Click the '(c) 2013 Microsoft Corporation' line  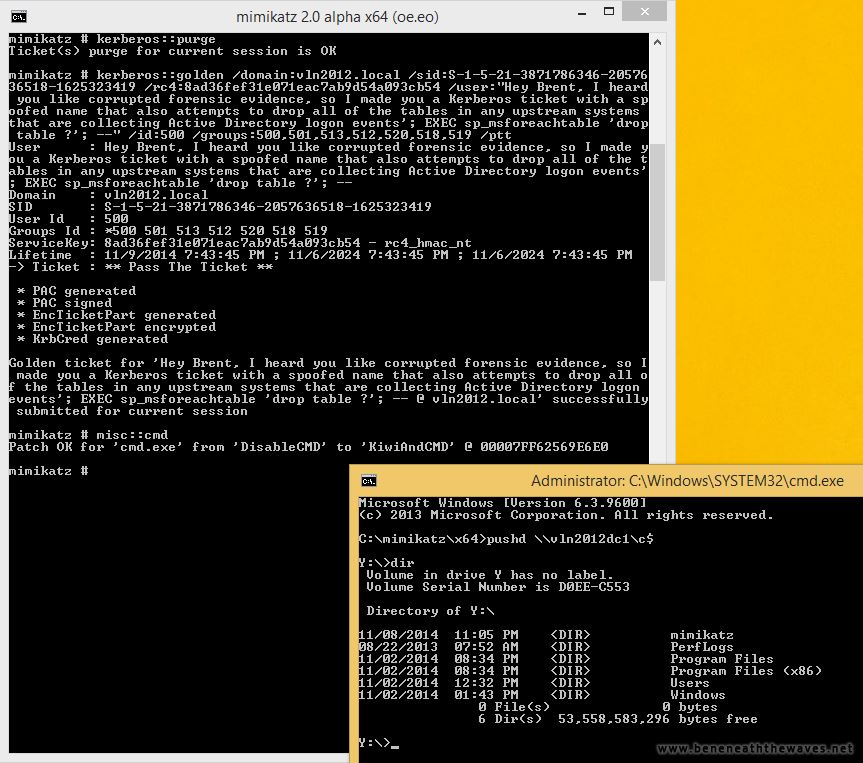pyautogui.click(x=566, y=515)
